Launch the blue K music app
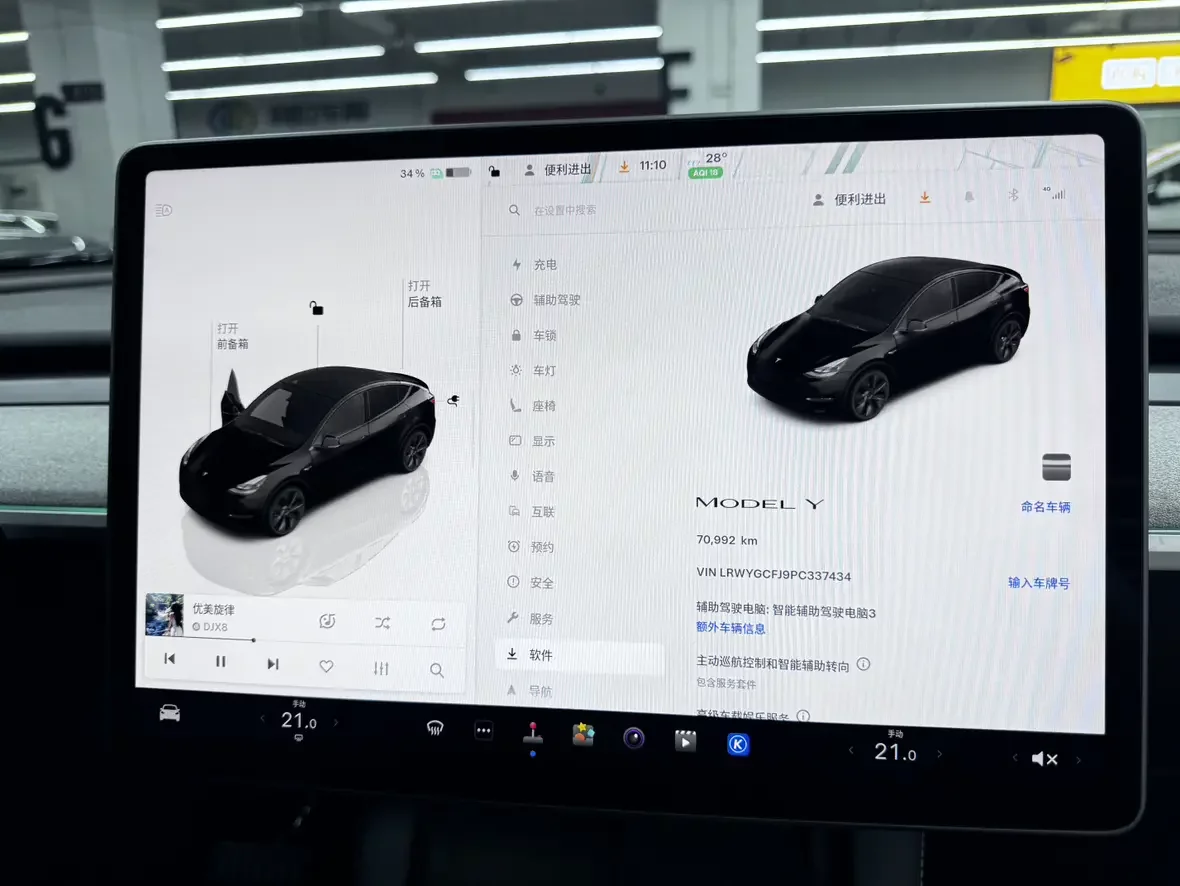The width and height of the screenshot is (1180, 886). tap(738, 744)
